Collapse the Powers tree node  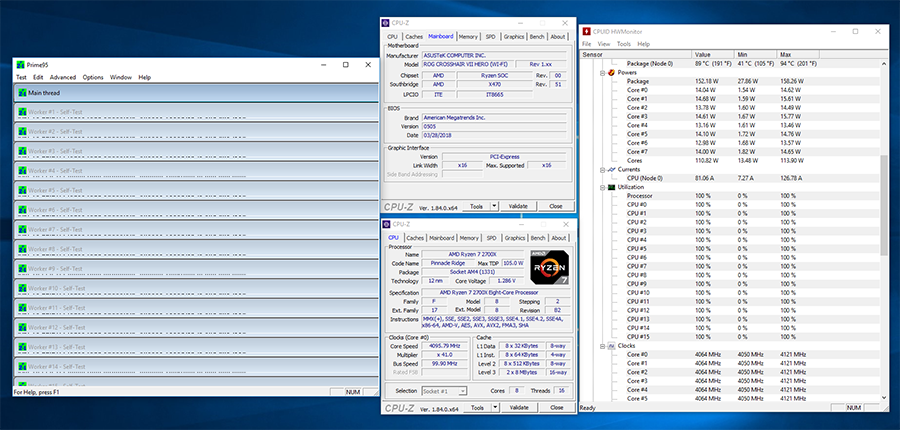click(603, 72)
